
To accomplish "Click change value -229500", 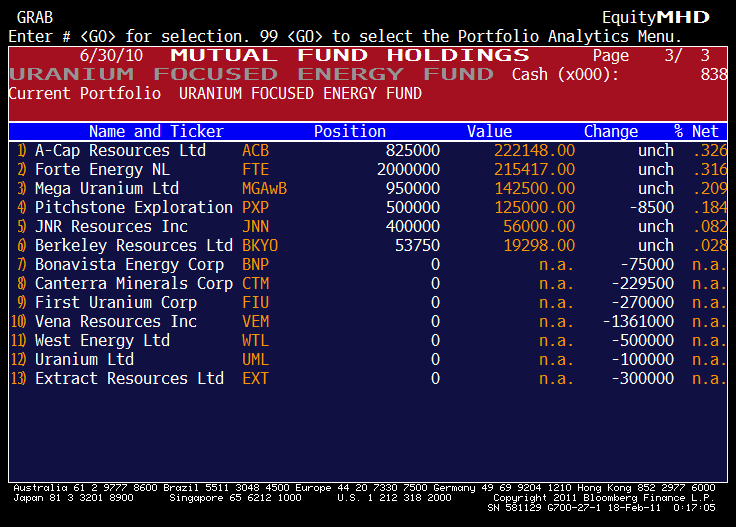I will 643,283.
